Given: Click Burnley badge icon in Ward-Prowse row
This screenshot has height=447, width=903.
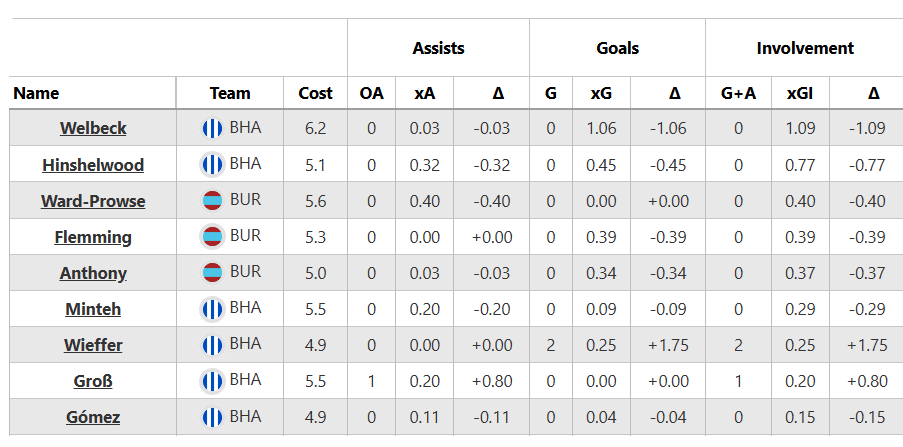Looking at the screenshot, I should 212,200.
